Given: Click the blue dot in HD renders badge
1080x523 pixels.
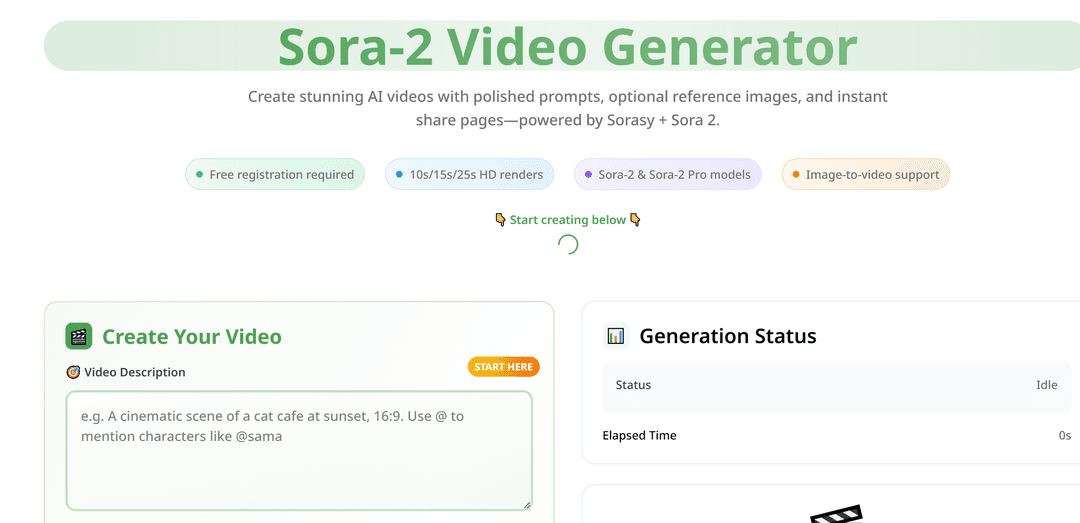Looking at the screenshot, I should click(x=400, y=175).
